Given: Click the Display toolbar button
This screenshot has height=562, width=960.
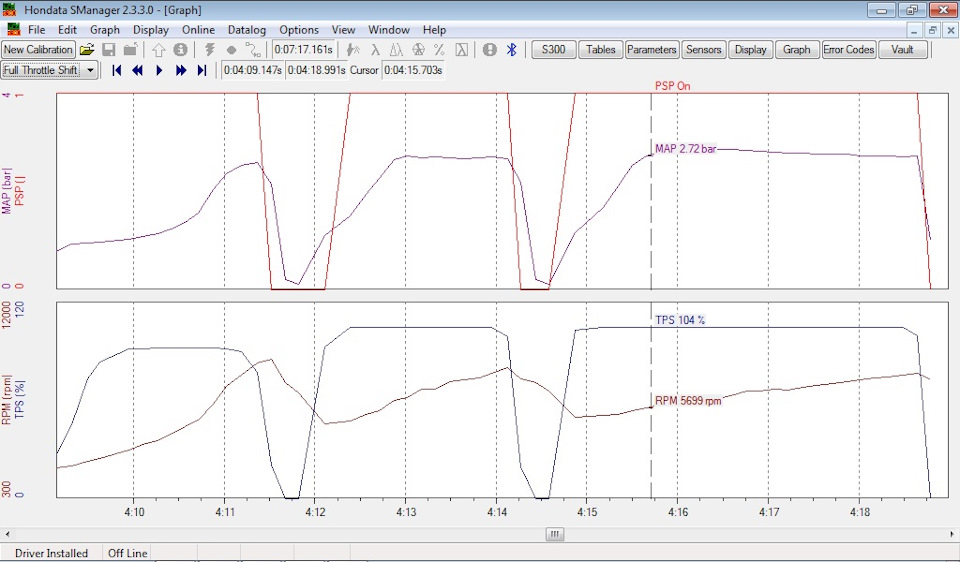Looking at the screenshot, I should [x=751, y=50].
